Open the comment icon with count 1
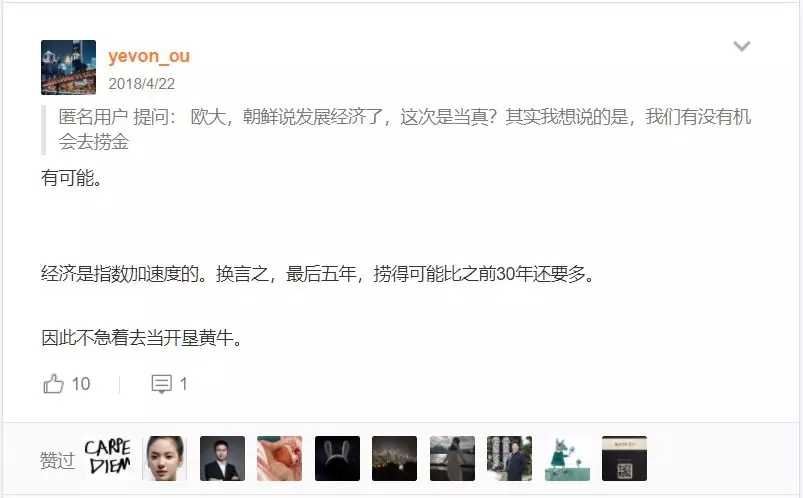803x498 pixels. tap(161, 384)
